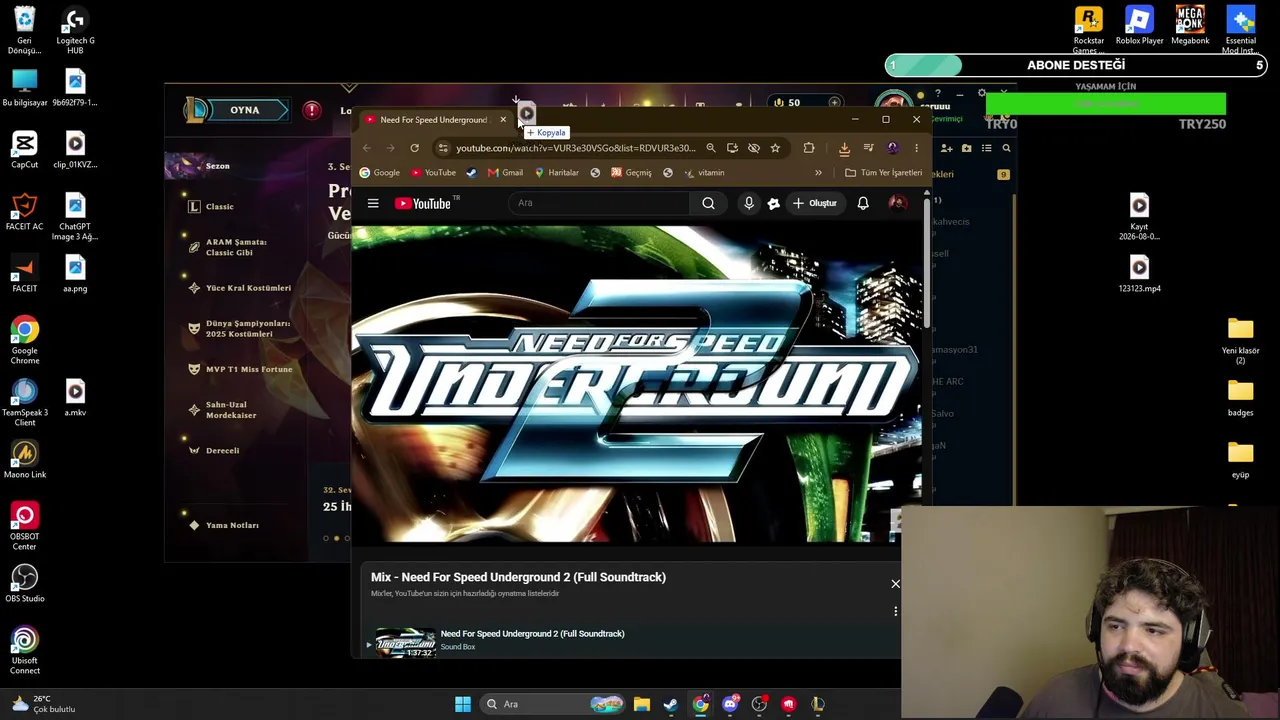Open Chrome profile avatar
This screenshot has width=1280, height=720.
[x=892, y=148]
